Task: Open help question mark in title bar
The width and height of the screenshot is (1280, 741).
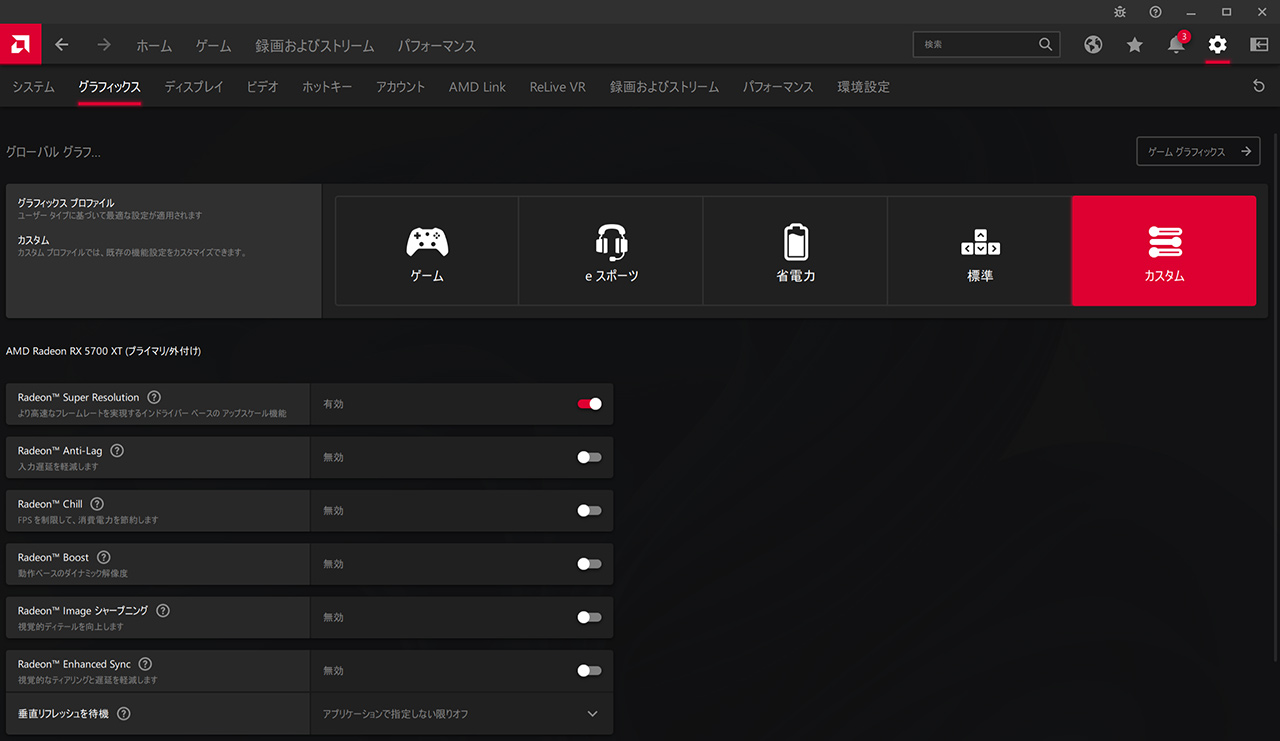Action: coord(1155,12)
